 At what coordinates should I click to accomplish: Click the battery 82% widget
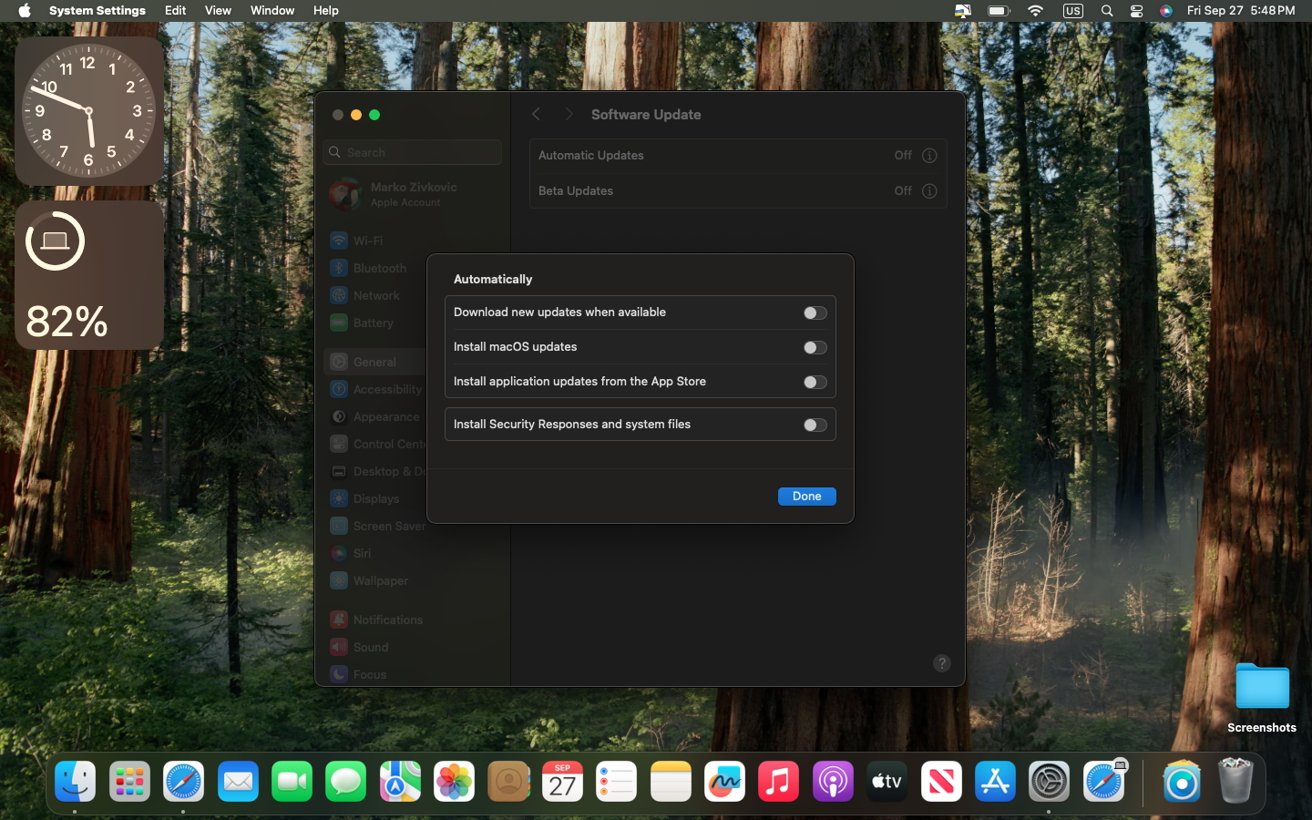coord(89,275)
